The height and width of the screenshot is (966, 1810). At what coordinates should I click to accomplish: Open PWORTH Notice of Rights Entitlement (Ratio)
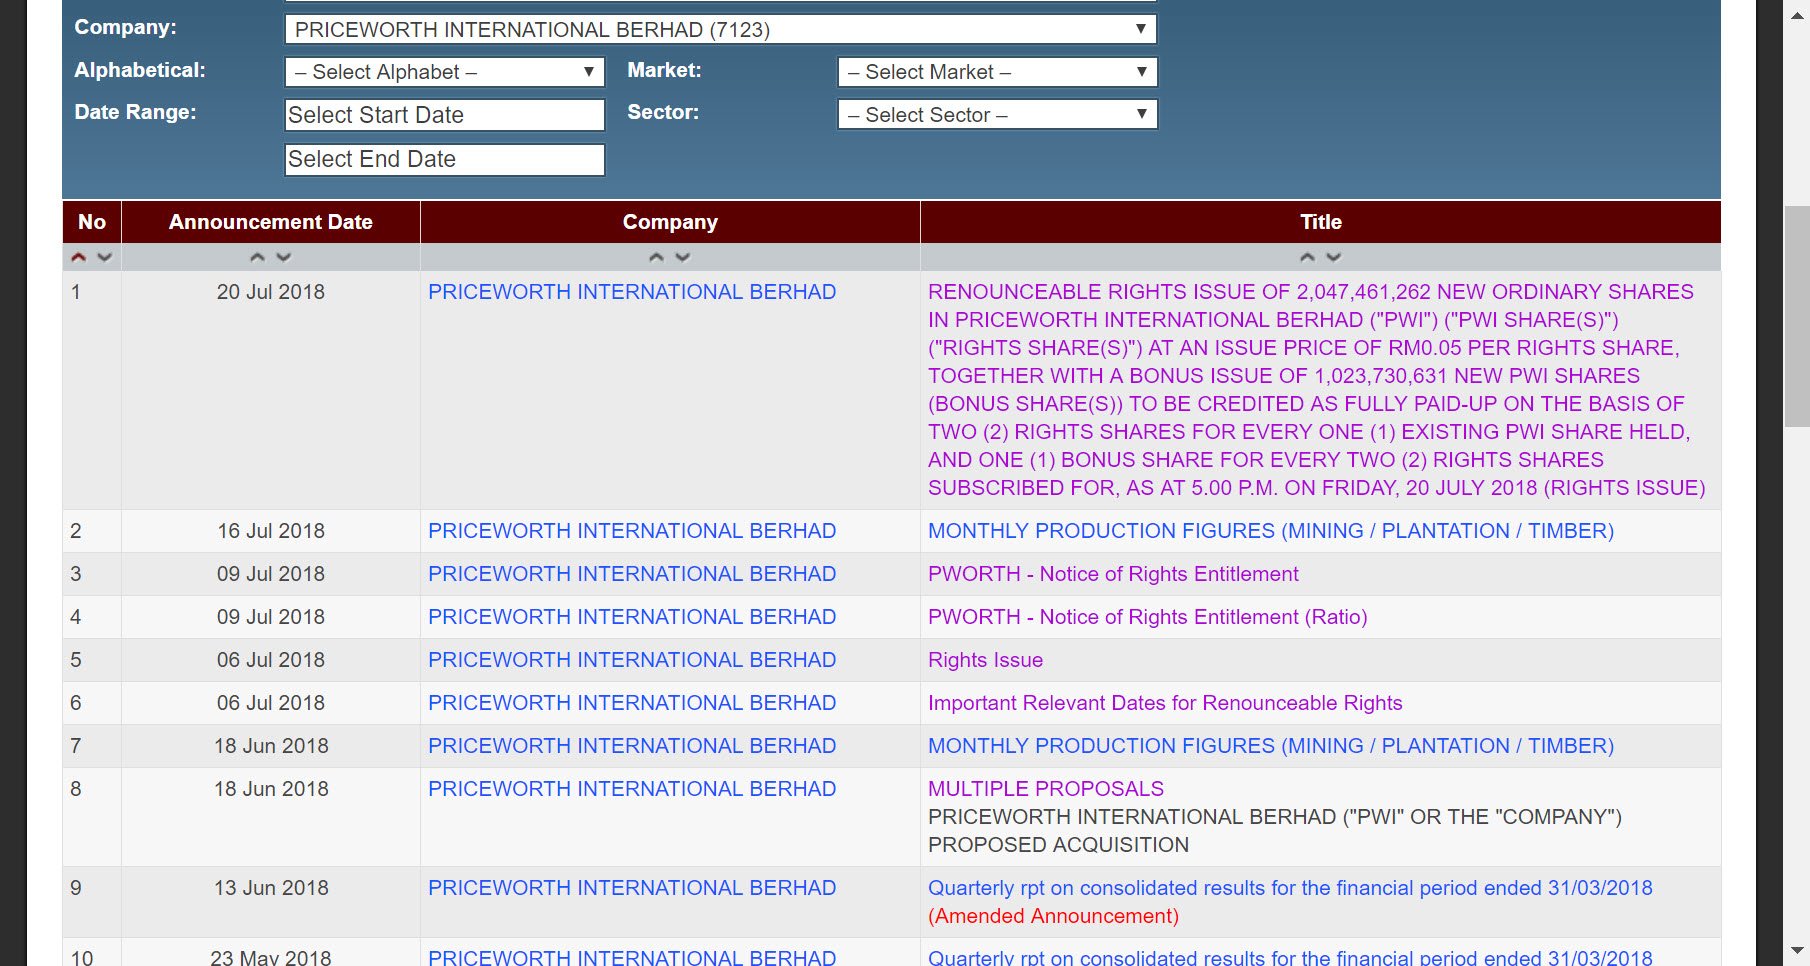pos(1147,617)
